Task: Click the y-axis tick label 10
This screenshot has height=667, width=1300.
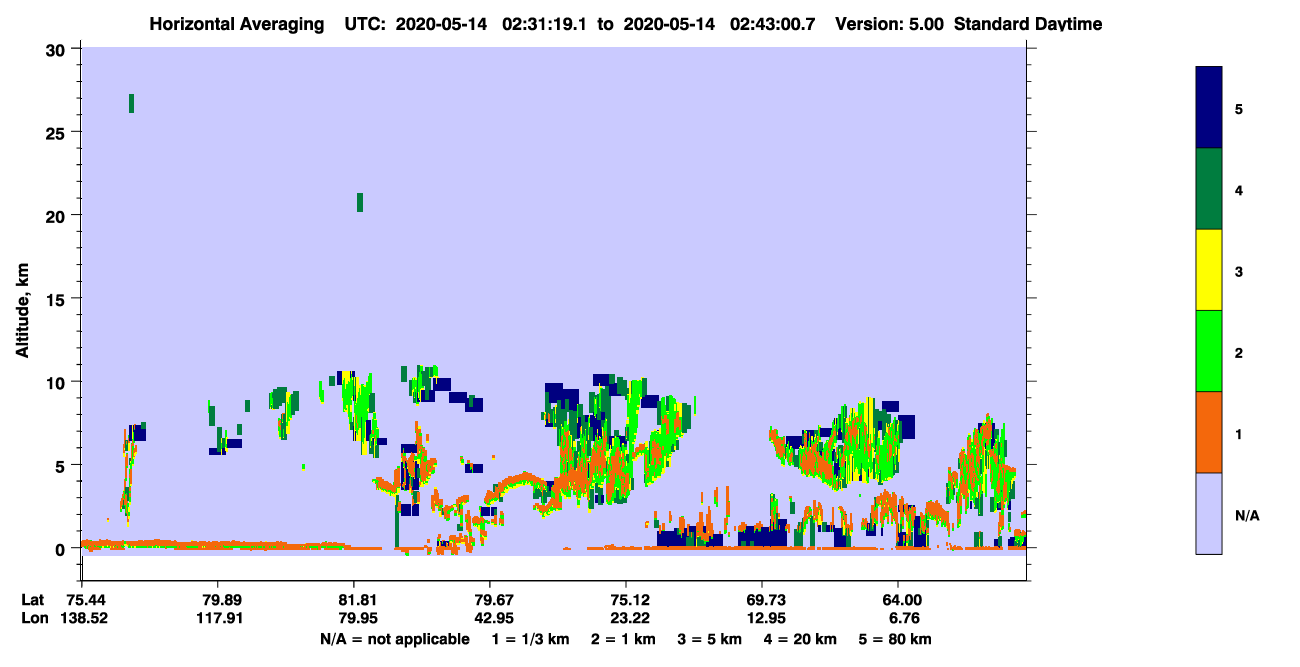Action: point(58,382)
